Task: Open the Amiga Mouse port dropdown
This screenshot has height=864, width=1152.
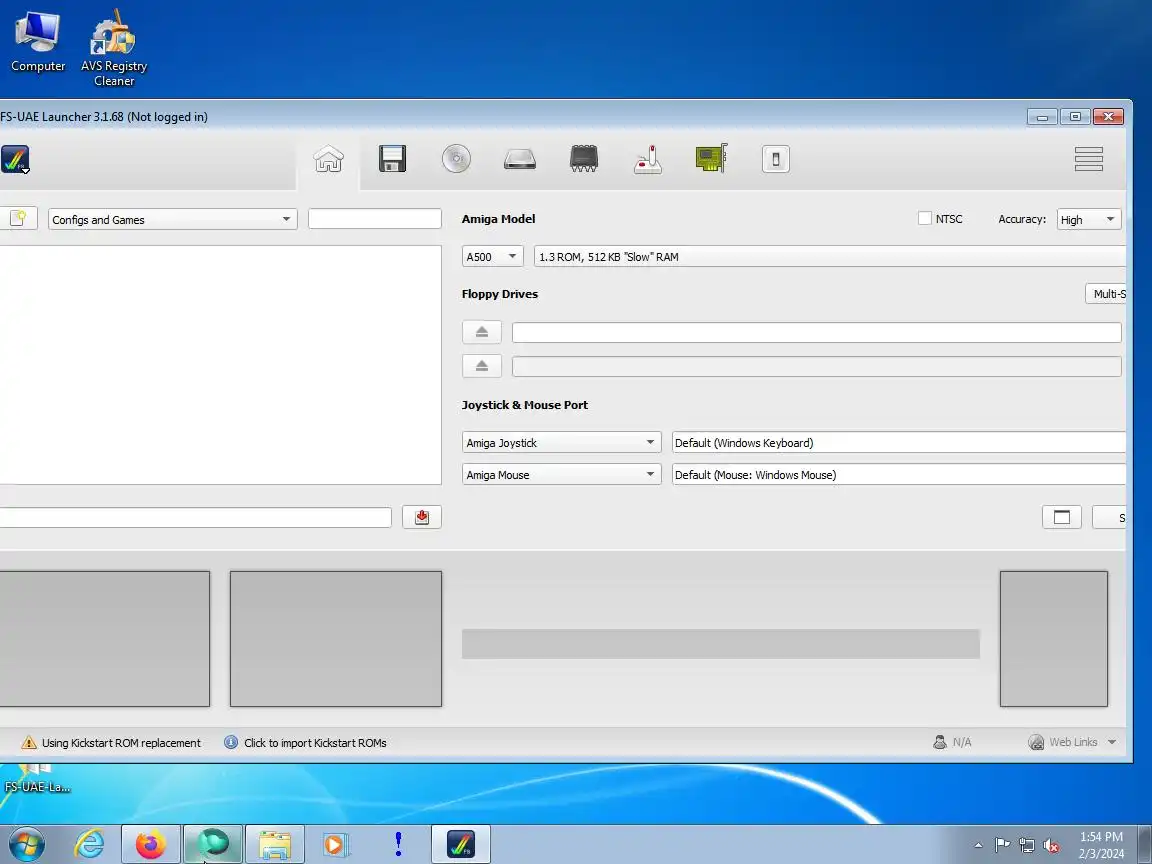Action: 561,475
